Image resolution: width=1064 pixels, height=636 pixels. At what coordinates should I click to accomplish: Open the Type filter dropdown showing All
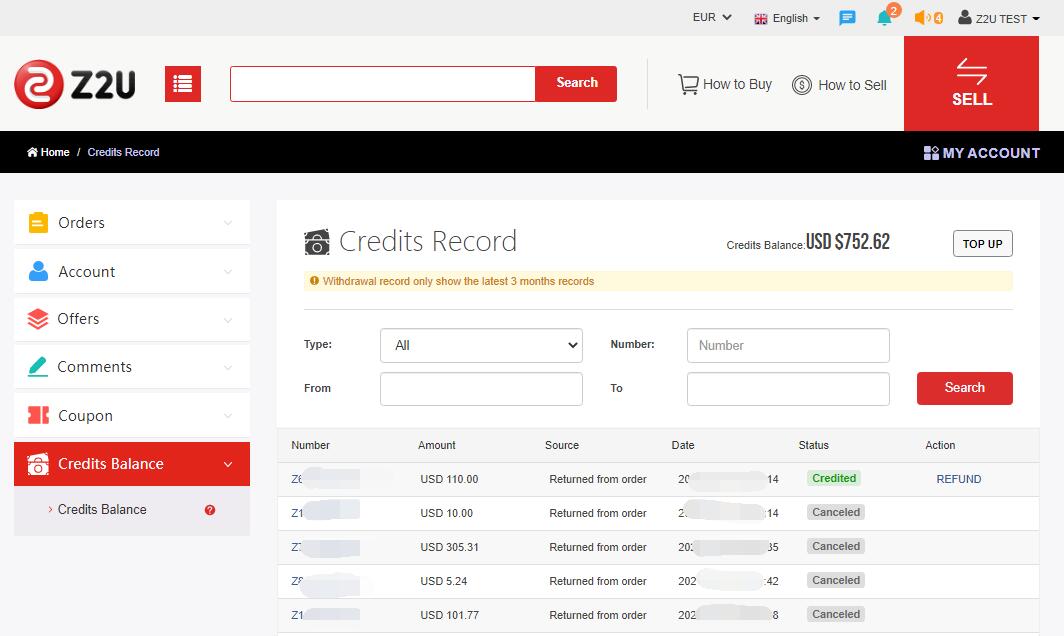pos(481,345)
